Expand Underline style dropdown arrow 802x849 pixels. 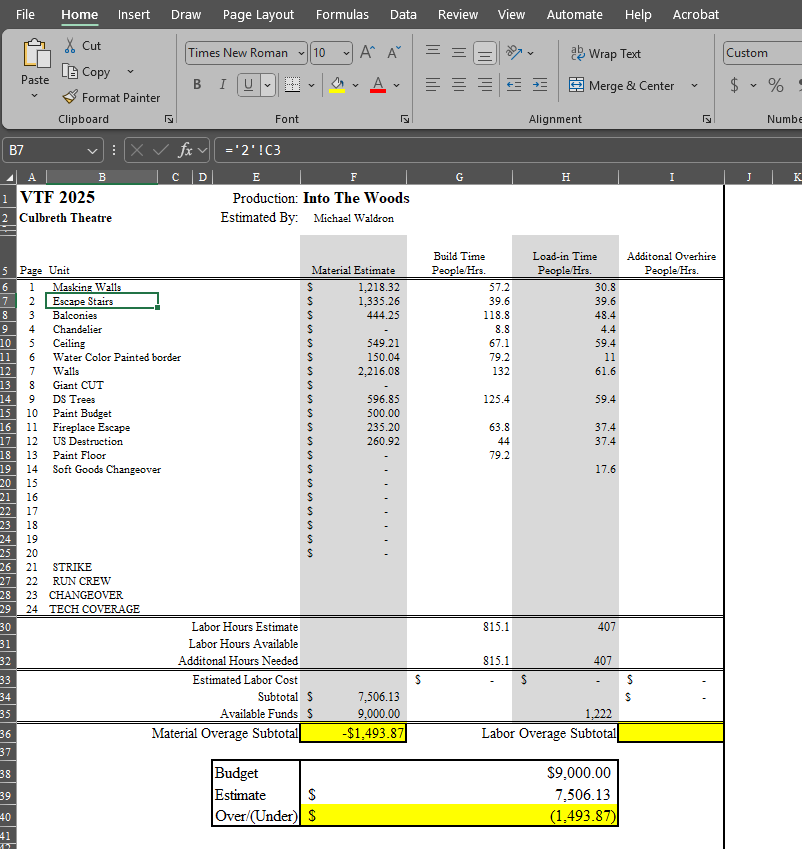coord(267,85)
